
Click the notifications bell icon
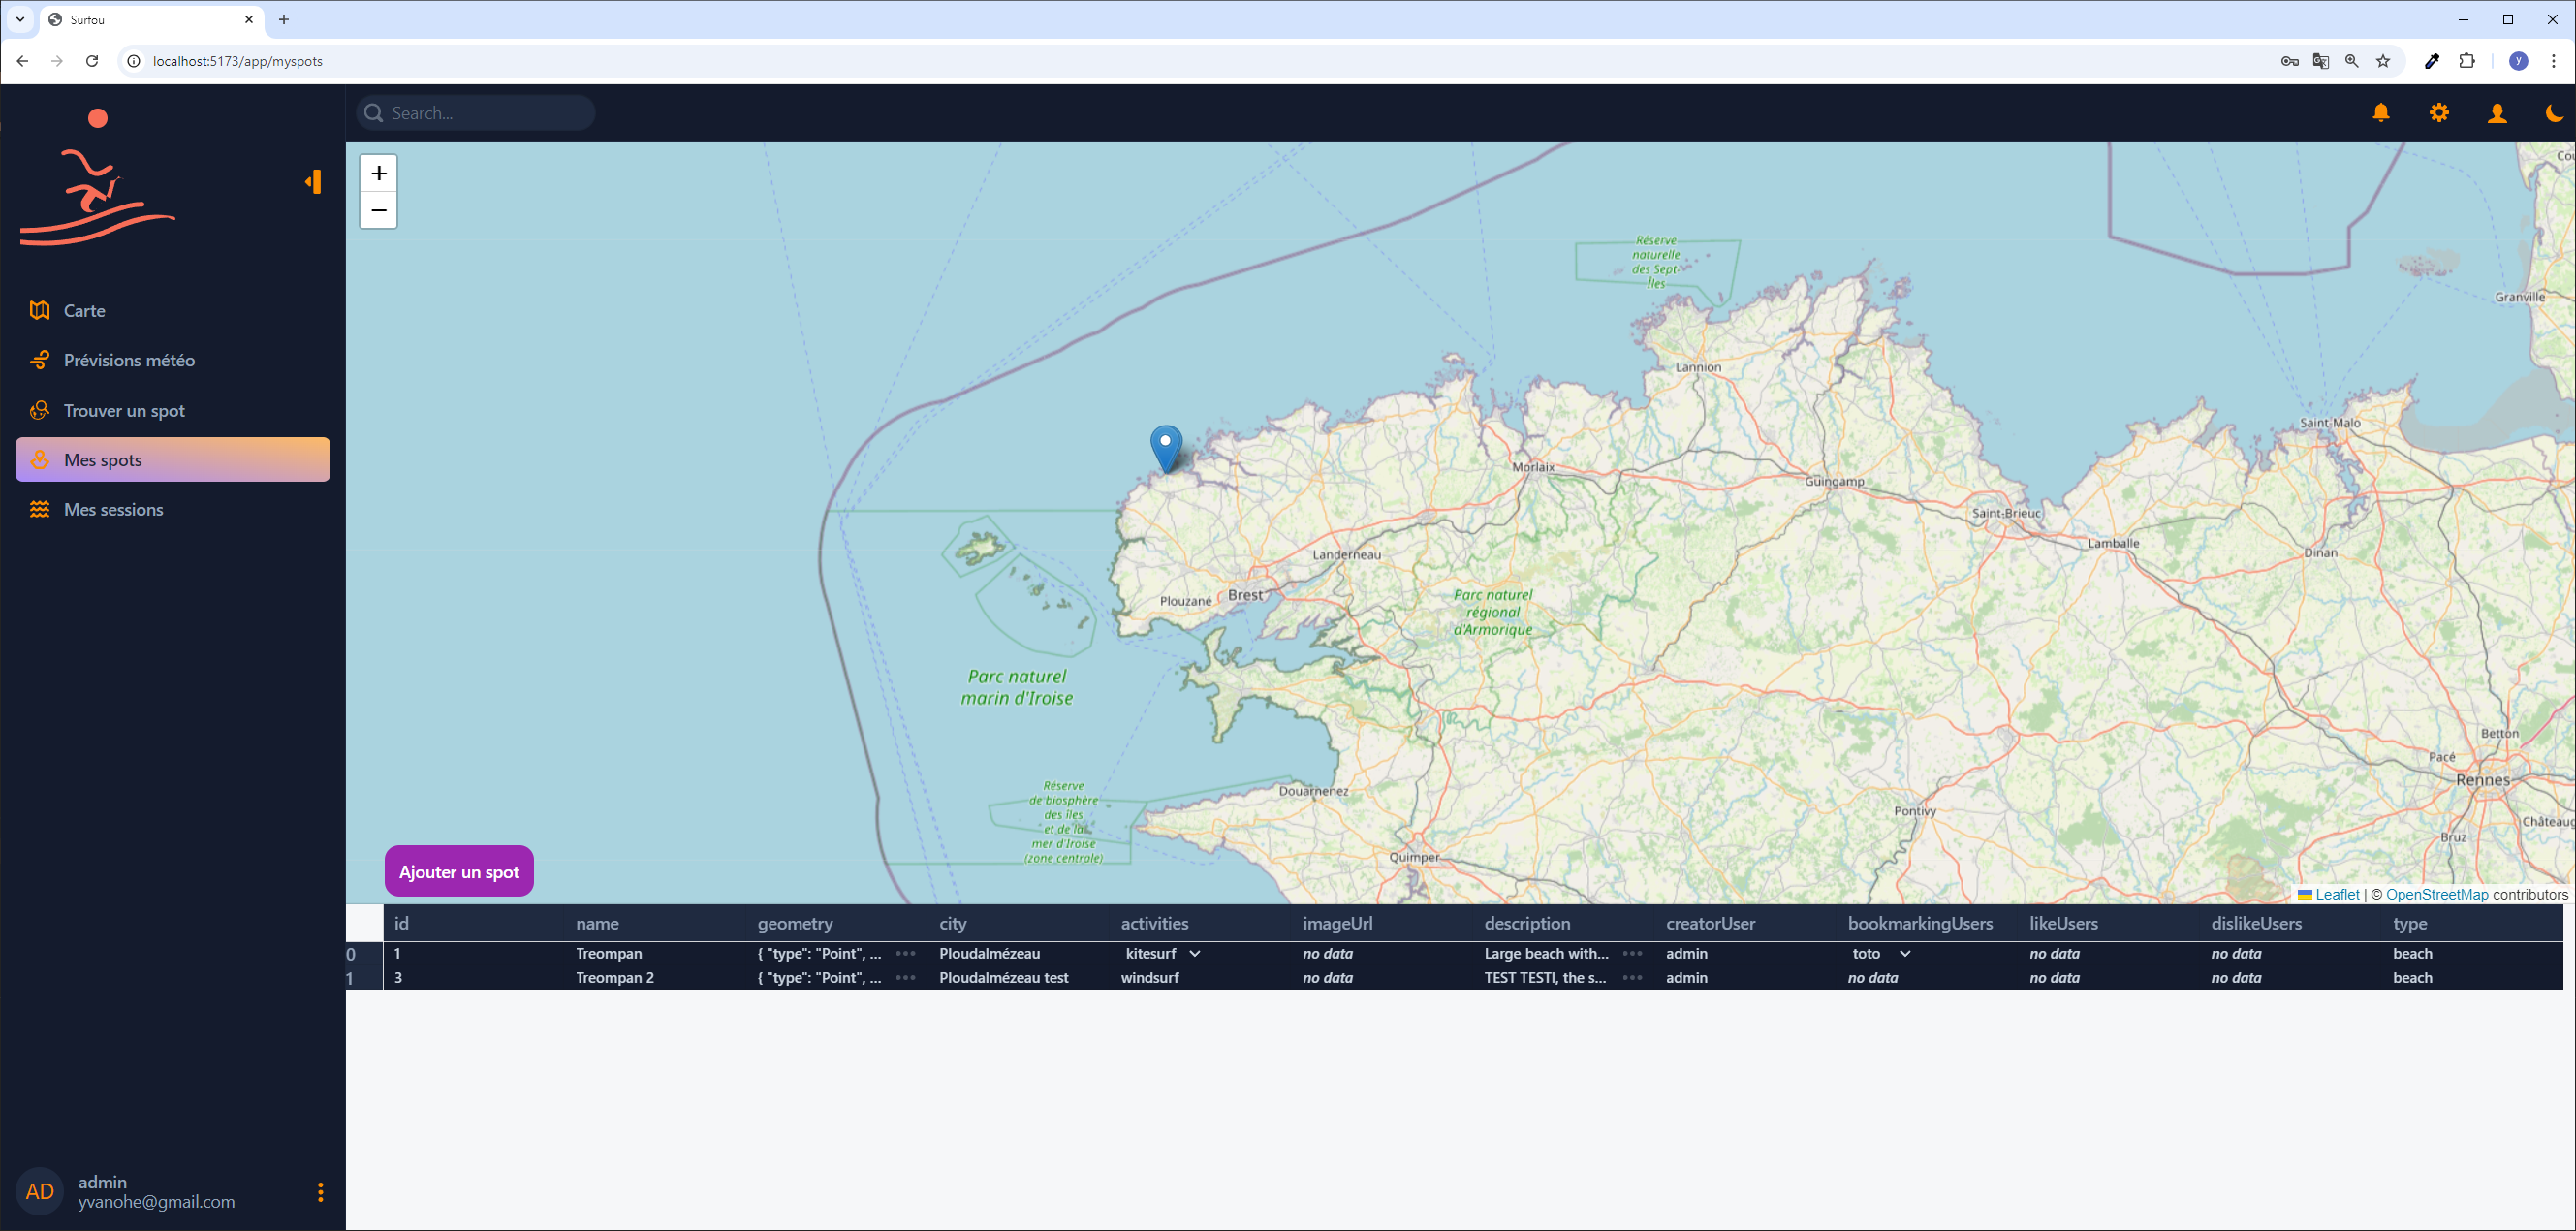coord(2381,113)
